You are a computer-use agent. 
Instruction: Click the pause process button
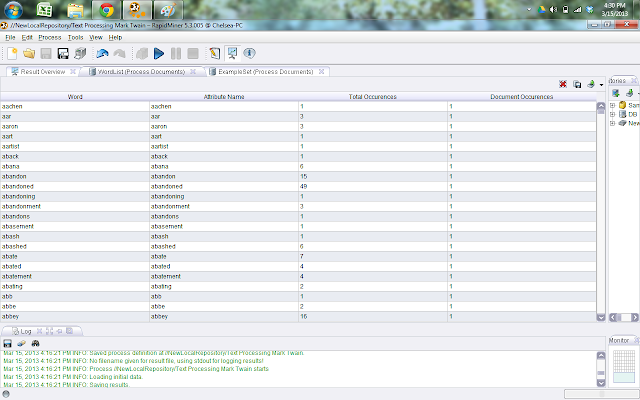(x=176, y=53)
